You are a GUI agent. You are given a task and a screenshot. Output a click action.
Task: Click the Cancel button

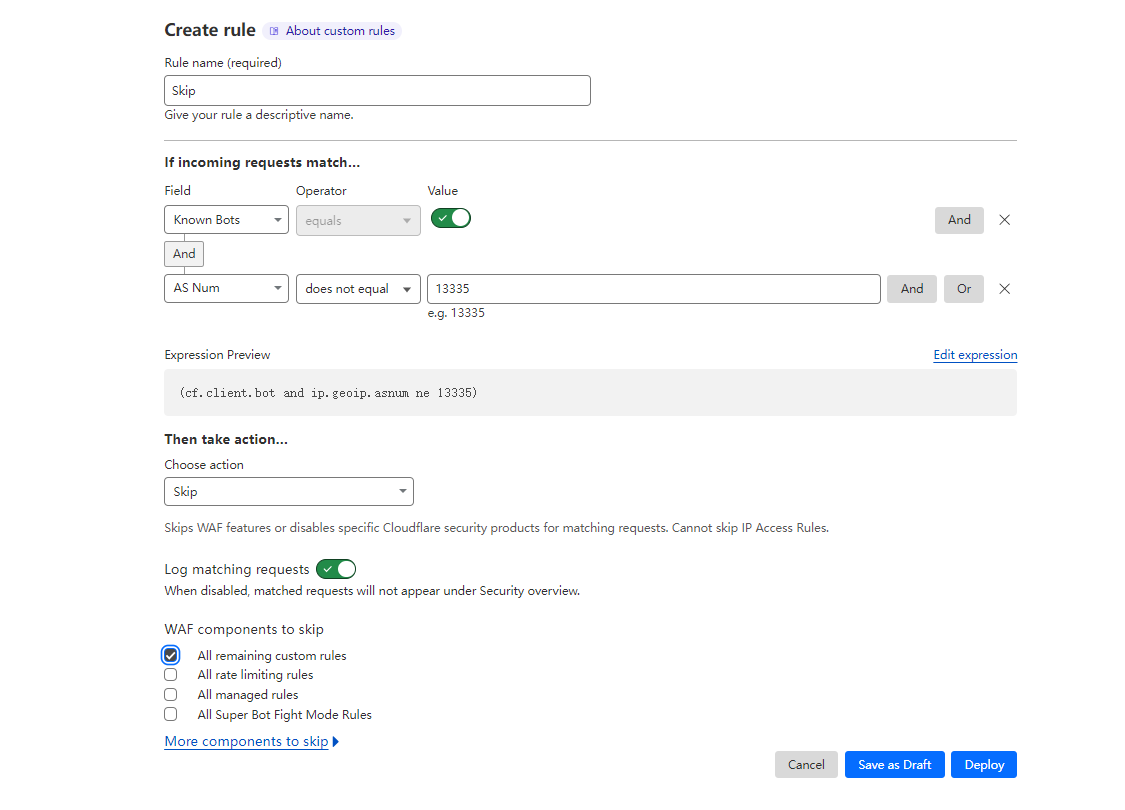[806, 765]
